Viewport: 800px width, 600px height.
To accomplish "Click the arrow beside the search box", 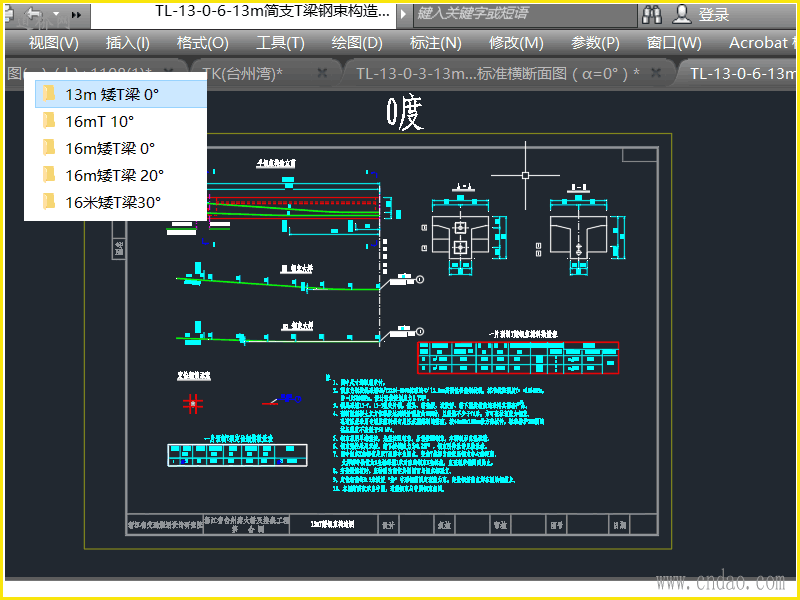I will [x=403, y=14].
